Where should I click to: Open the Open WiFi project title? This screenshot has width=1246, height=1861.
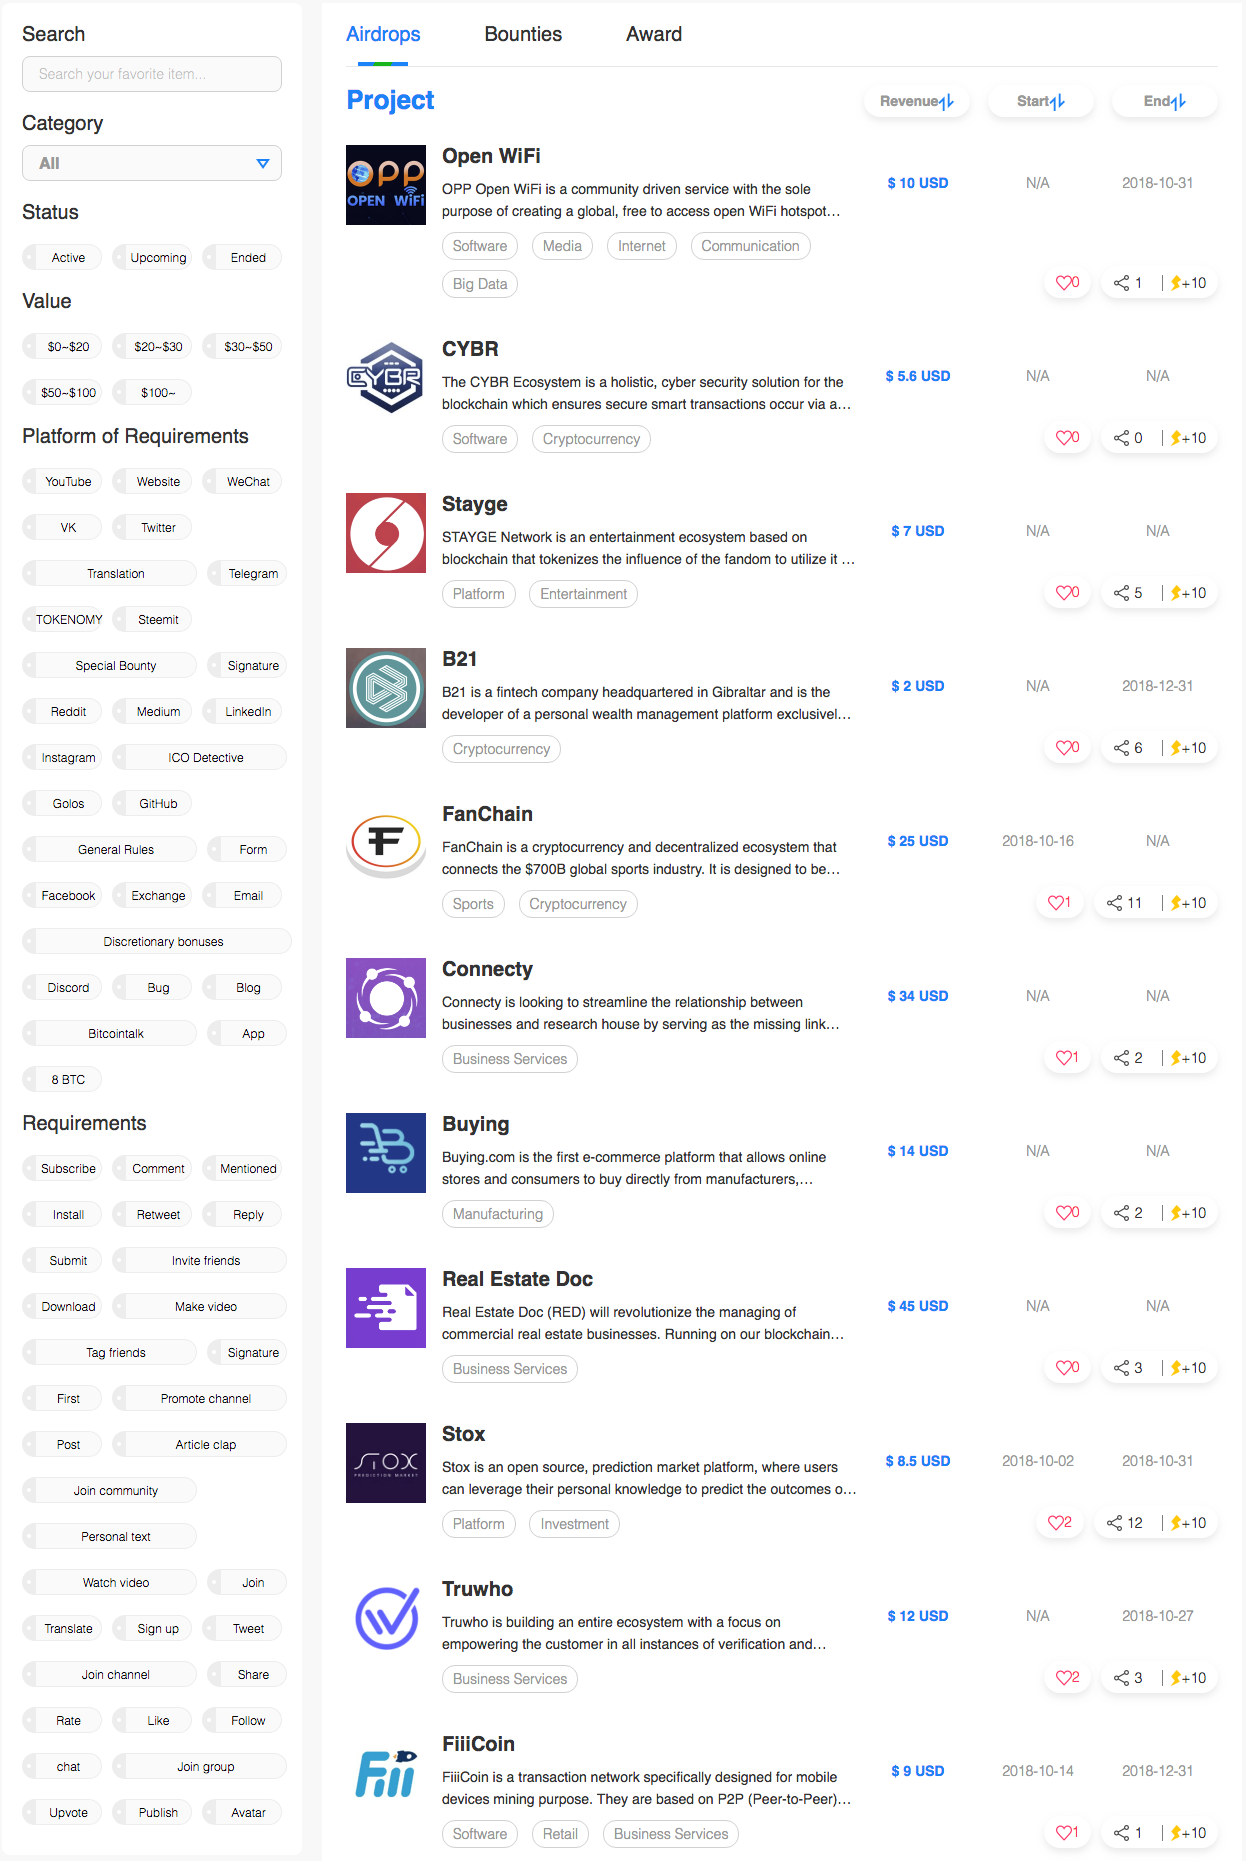491,156
